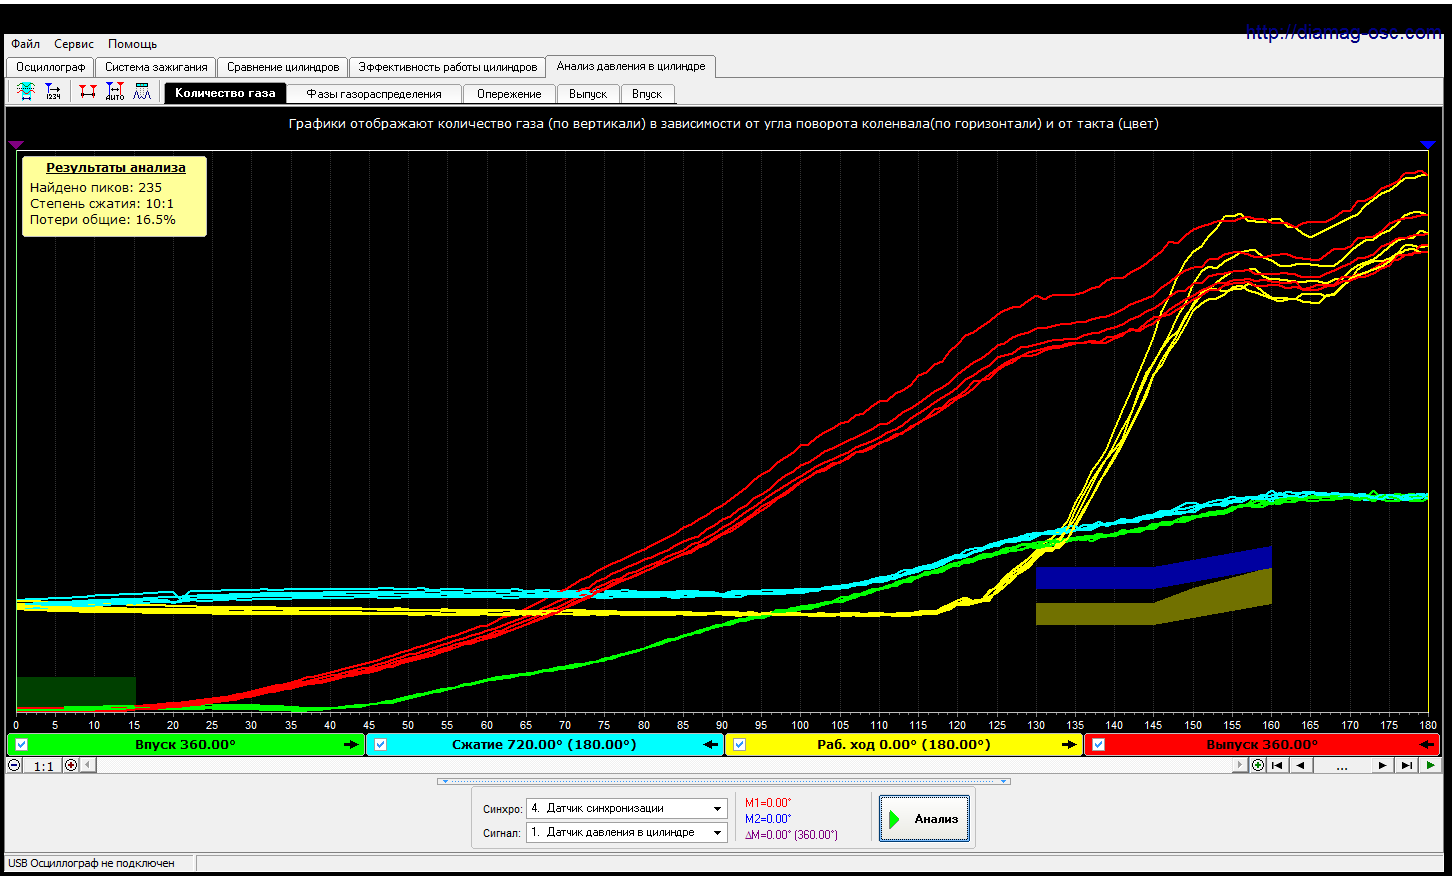Jump to first frame button
This screenshot has width=1456, height=876.
[1277, 765]
